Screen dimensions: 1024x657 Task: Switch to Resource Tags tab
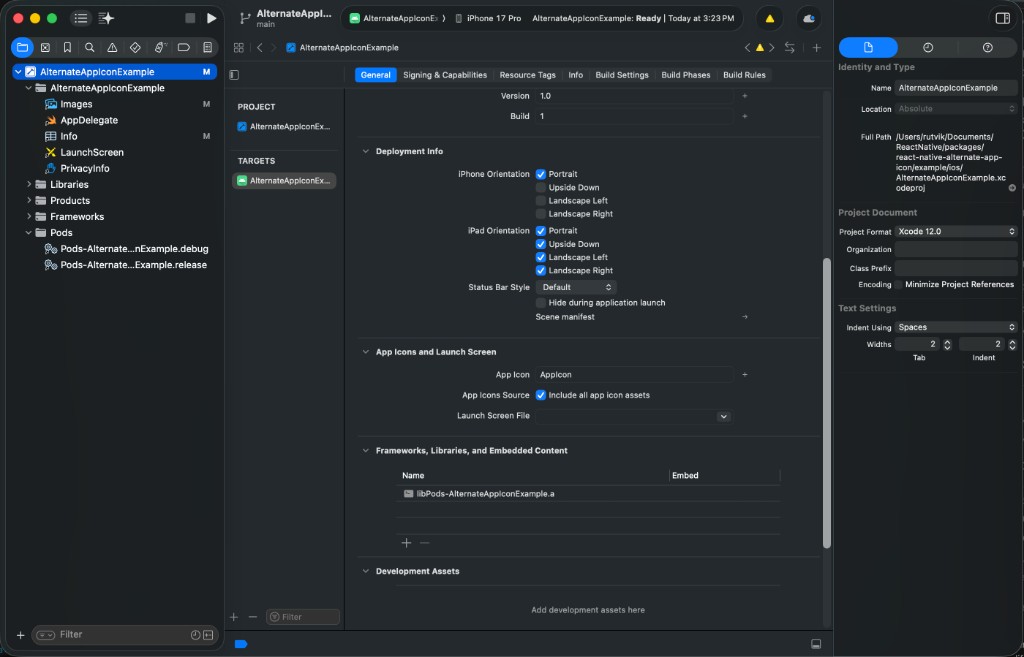click(528, 75)
